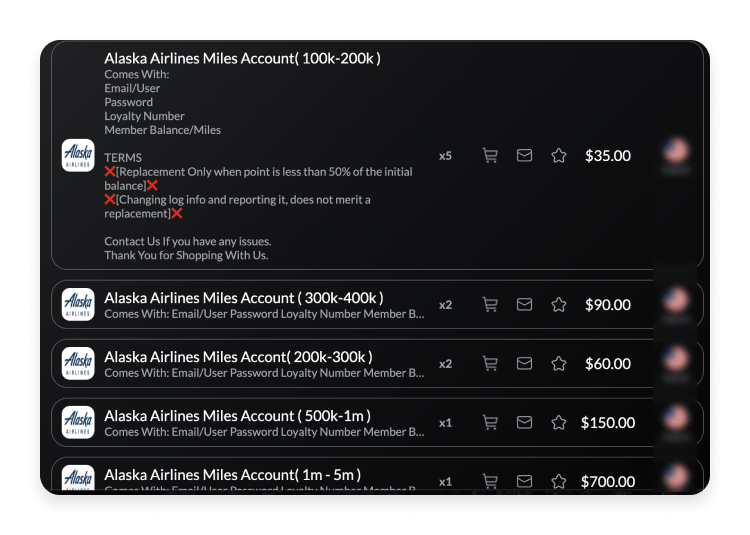Star the 300k-400k listing
Screen dimensions: 750x535
[x=559, y=305]
